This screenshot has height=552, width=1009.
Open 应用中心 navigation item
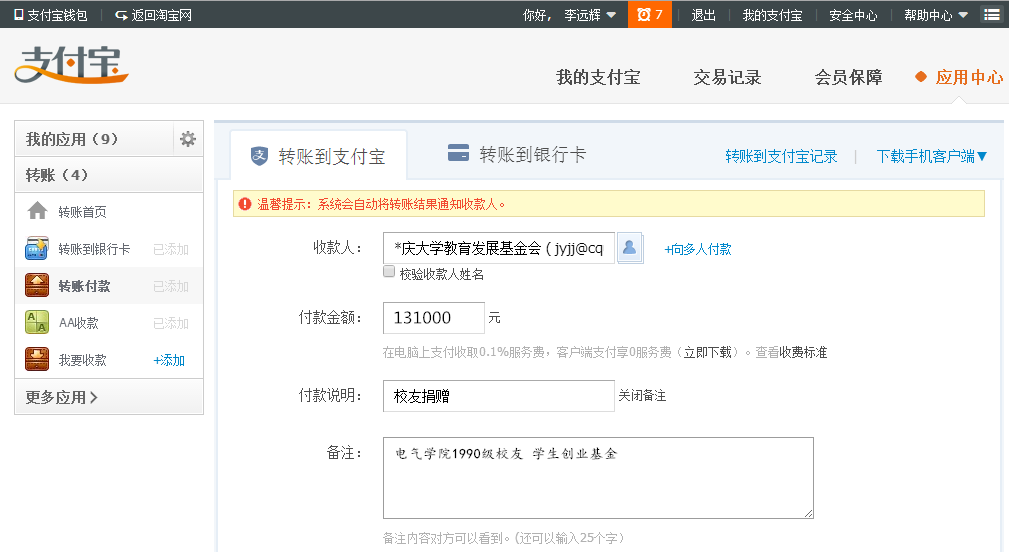coord(969,77)
